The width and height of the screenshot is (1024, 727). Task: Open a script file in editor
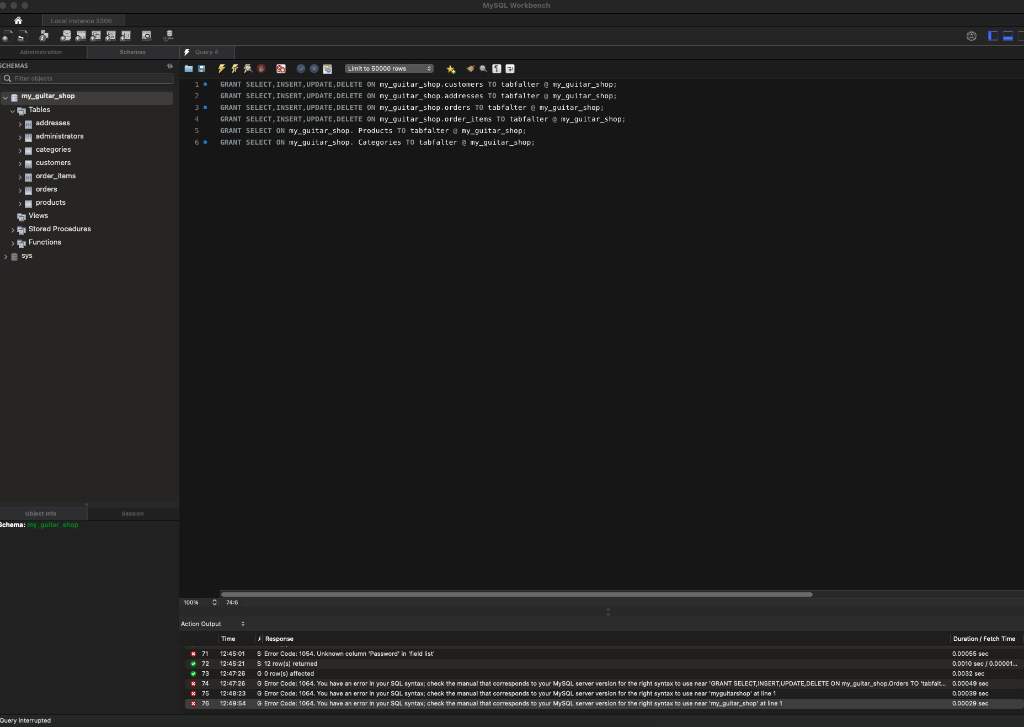point(189,69)
